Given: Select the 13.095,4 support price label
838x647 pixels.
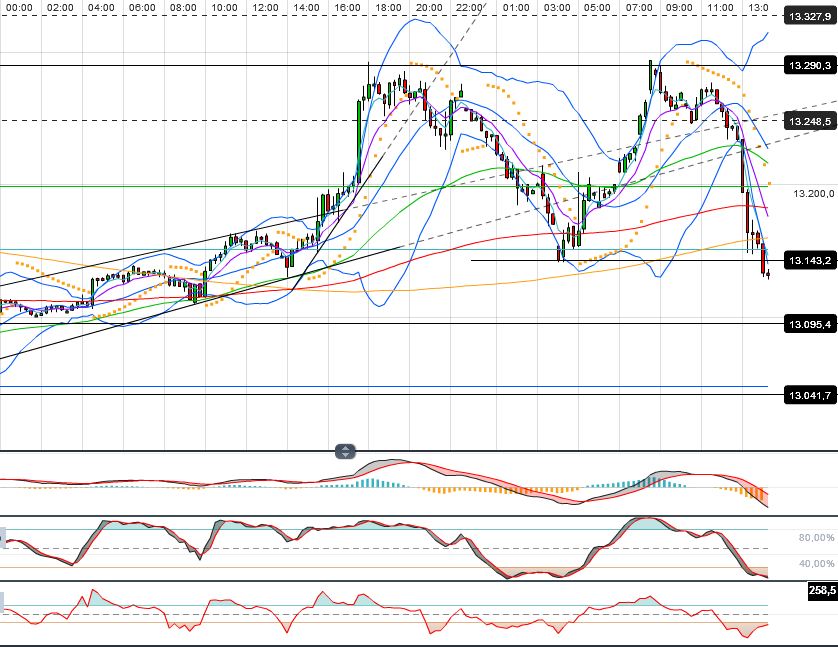Looking at the screenshot, I should (809, 324).
